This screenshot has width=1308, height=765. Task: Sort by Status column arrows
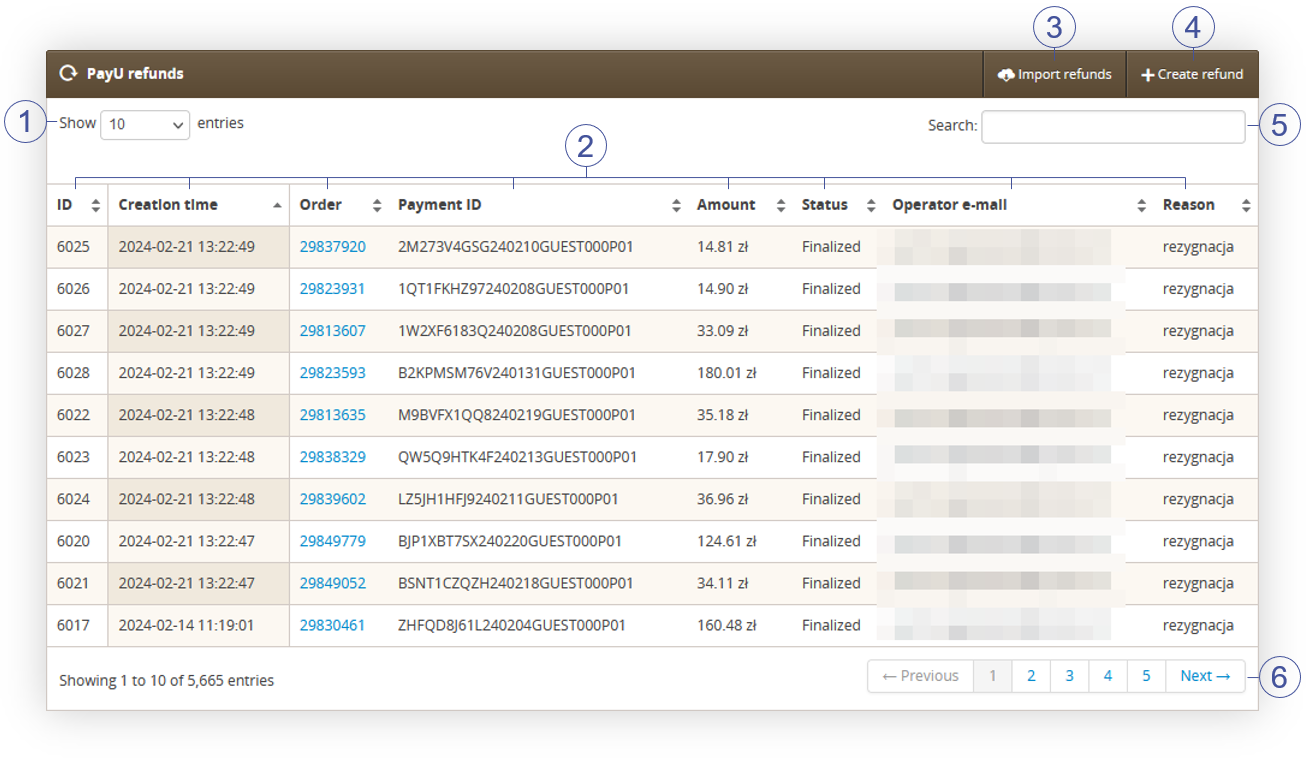tap(871, 205)
